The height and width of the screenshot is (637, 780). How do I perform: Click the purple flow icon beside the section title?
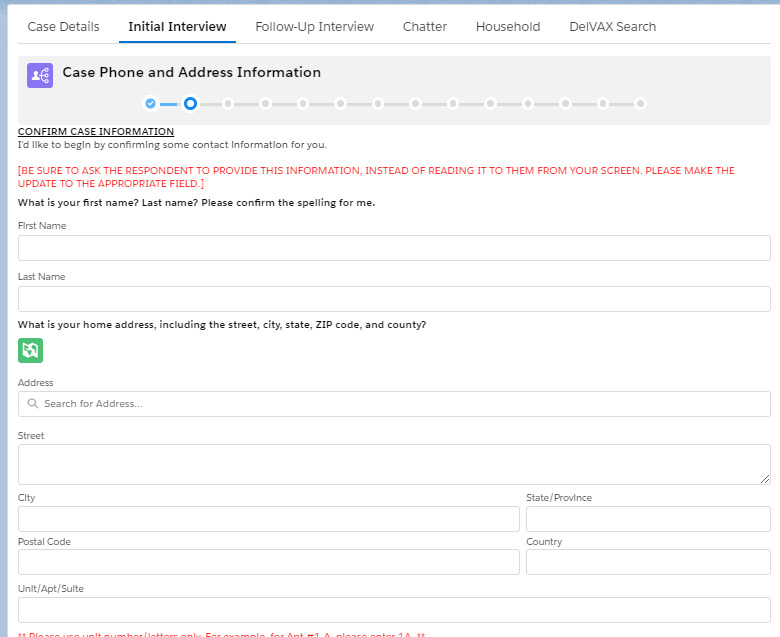(x=40, y=75)
